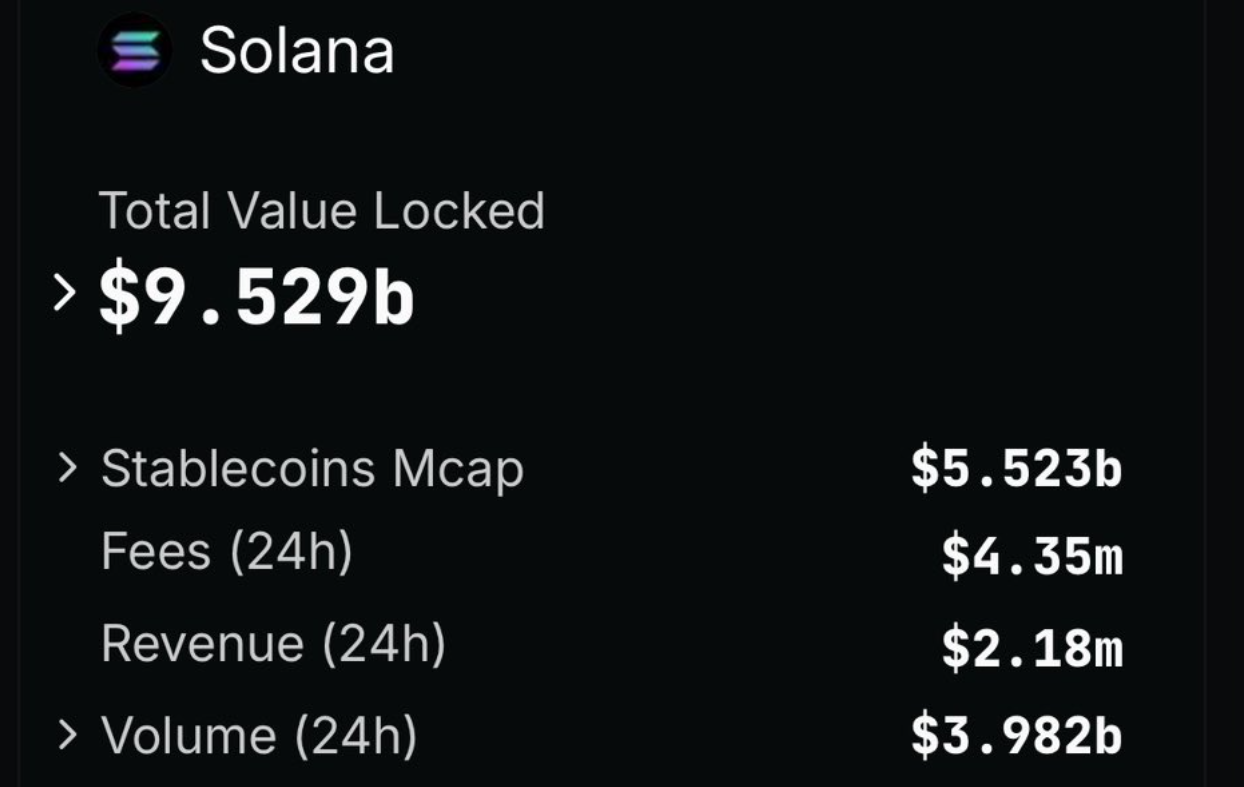Expand the Stablecoins Mcap chevron
The width and height of the screenshot is (1244, 787).
click(67, 467)
